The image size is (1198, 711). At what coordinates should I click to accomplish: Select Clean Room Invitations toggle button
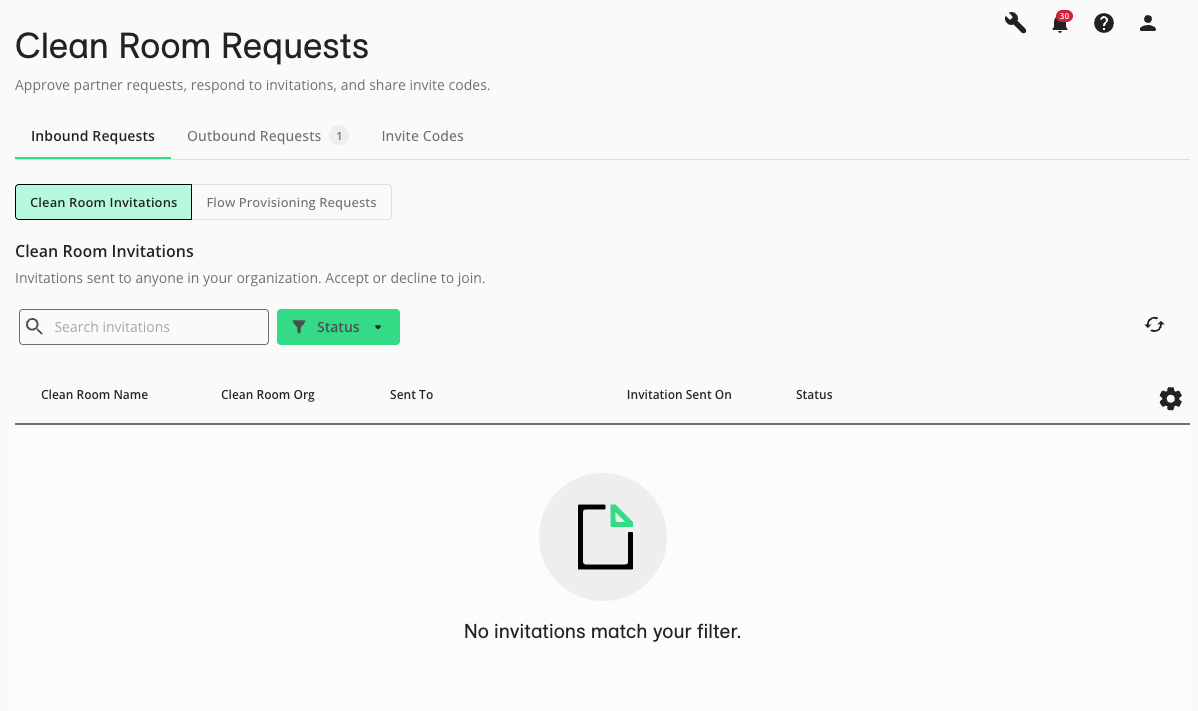click(x=103, y=202)
